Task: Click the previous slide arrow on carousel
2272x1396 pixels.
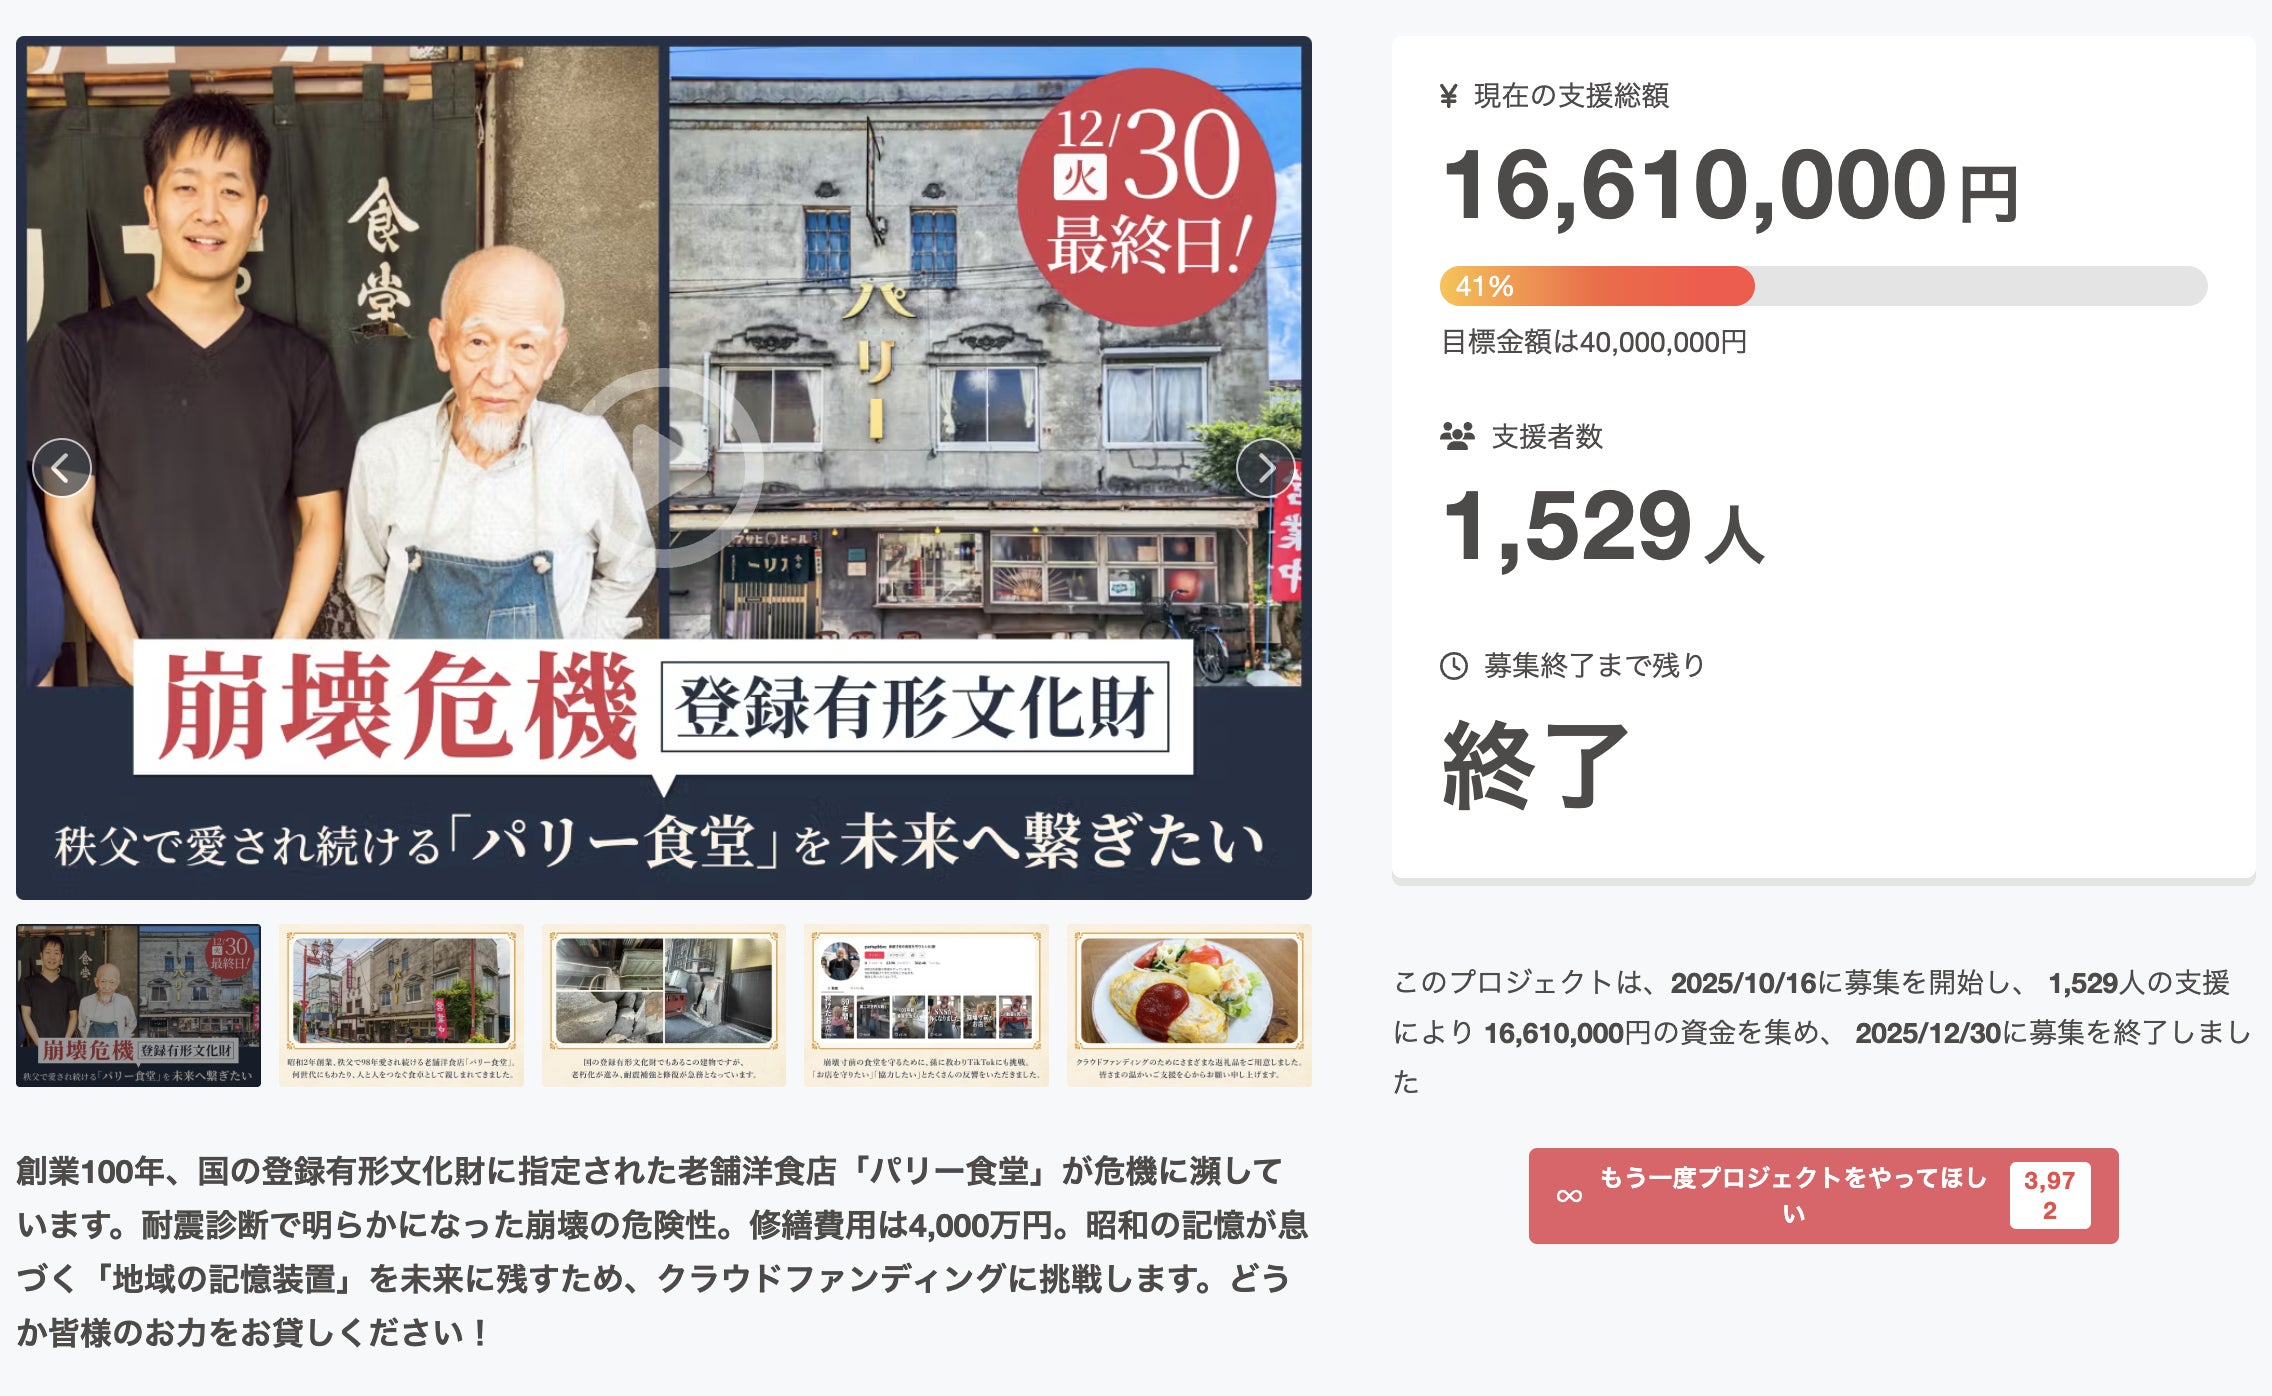Action: (x=62, y=468)
